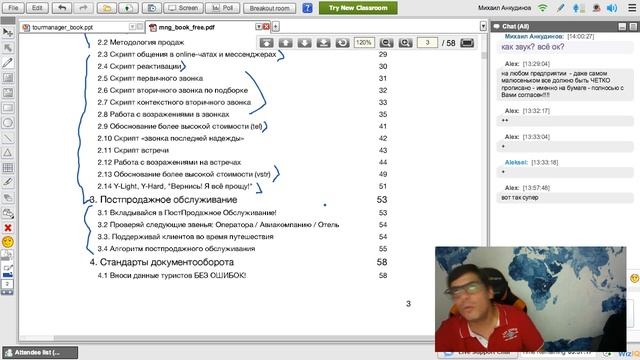Go to first page of PDF
This screenshot has height=360, width=640.
267,43
